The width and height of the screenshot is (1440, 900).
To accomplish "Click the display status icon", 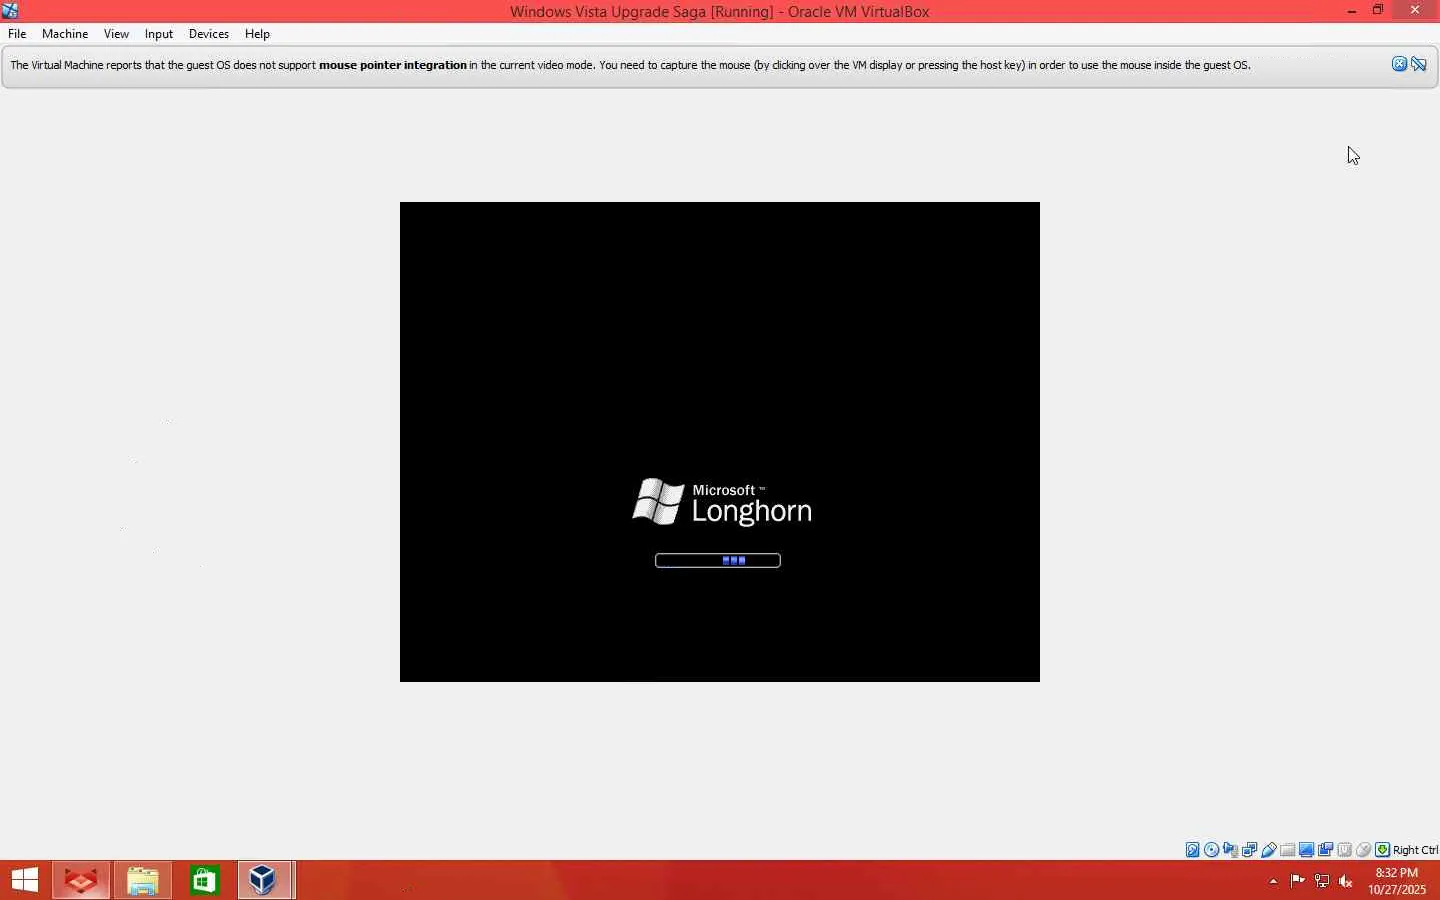I will point(1307,850).
